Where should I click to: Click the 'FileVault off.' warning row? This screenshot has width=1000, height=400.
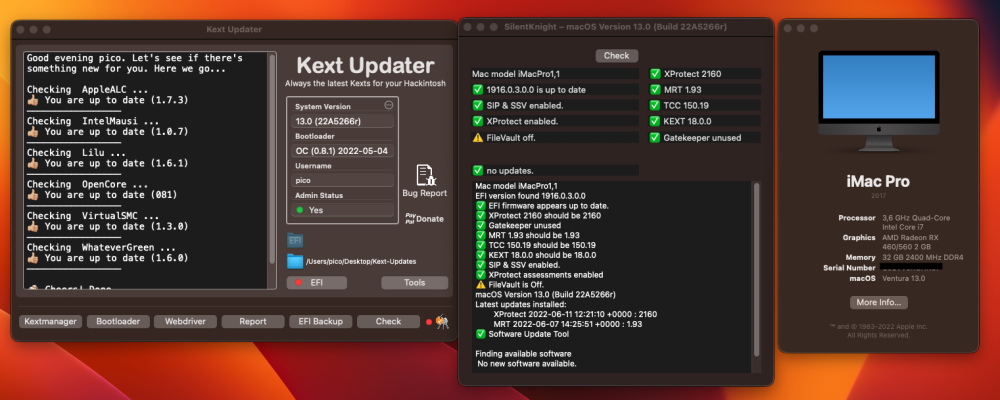click(x=555, y=137)
